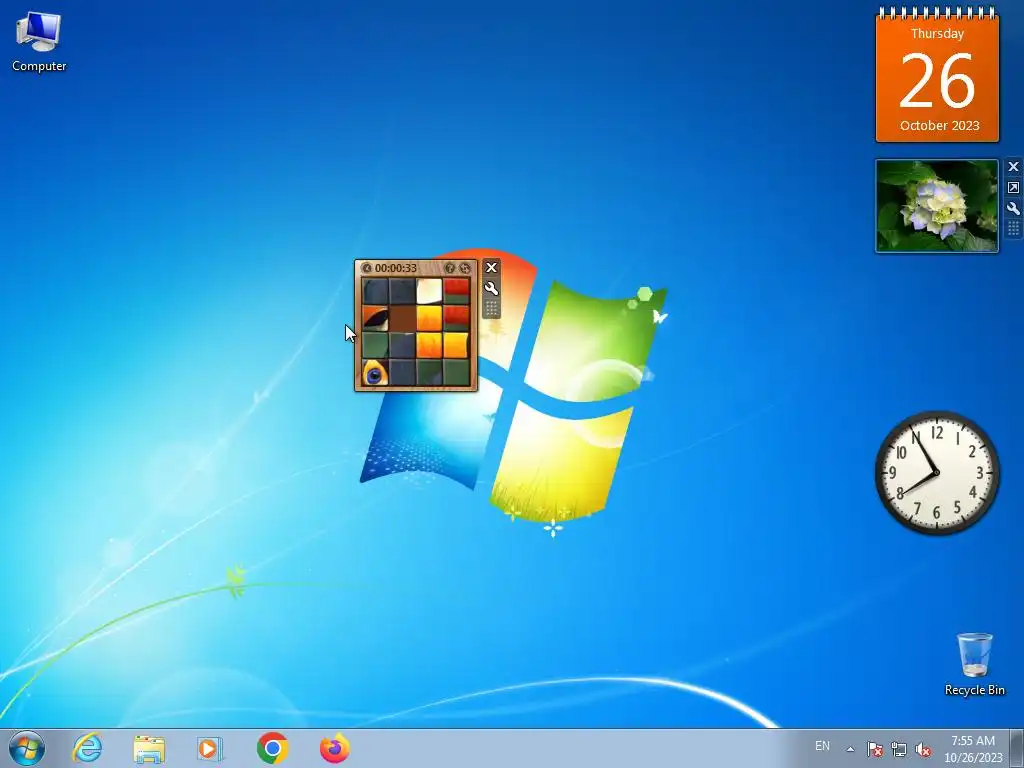Launch Google Chrome from the taskbar
This screenshot has height=768, width=1024.
pyautogui.click(x=272, y=748)
